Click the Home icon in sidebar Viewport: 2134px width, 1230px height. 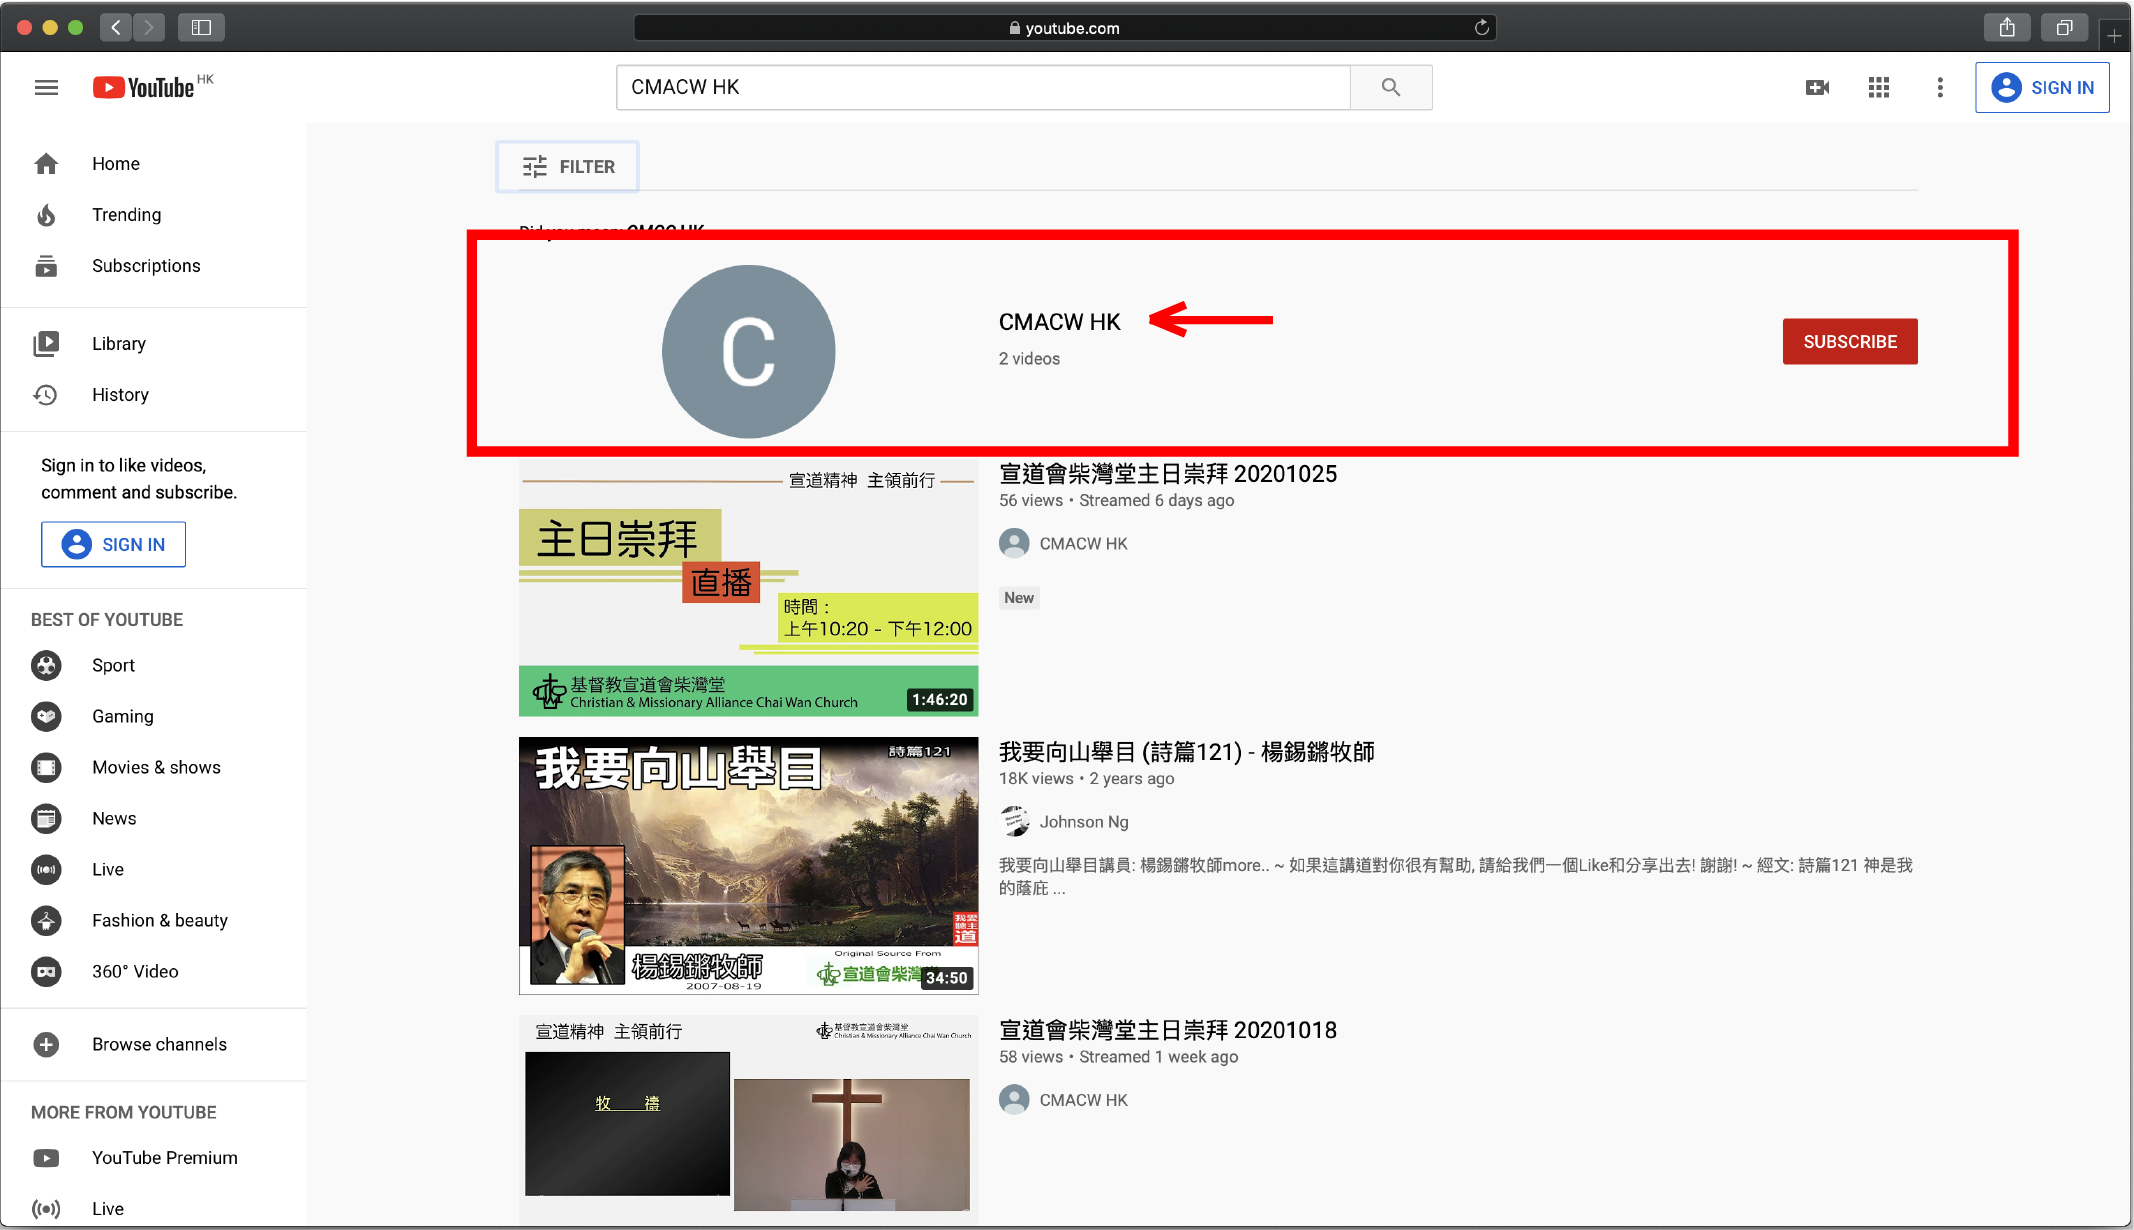click(x=46, y=164)
